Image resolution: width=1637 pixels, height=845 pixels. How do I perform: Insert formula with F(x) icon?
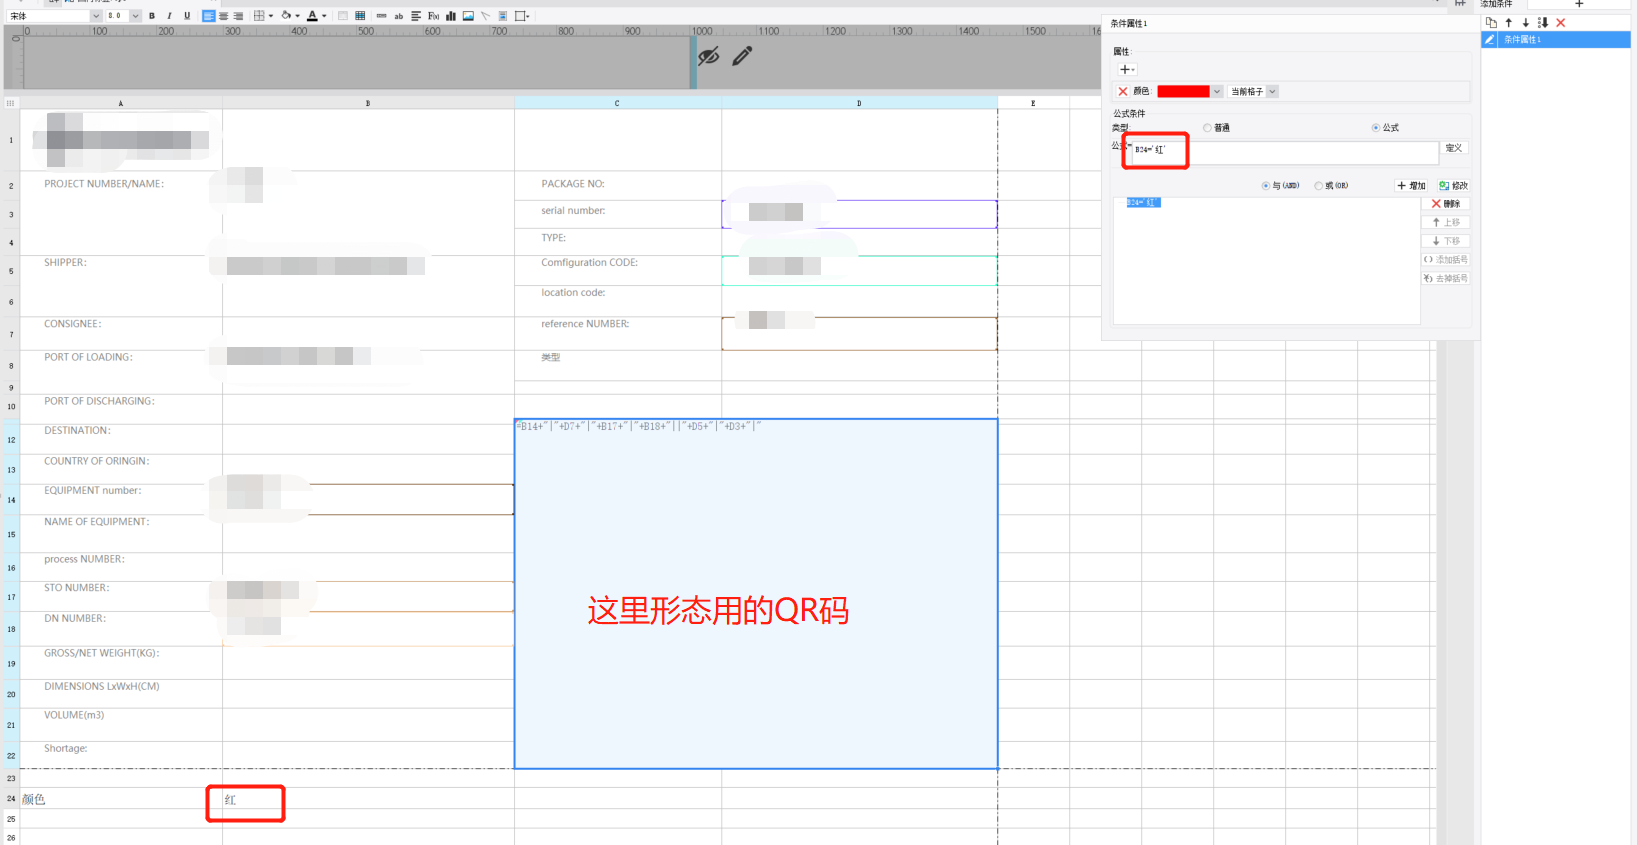433,16
